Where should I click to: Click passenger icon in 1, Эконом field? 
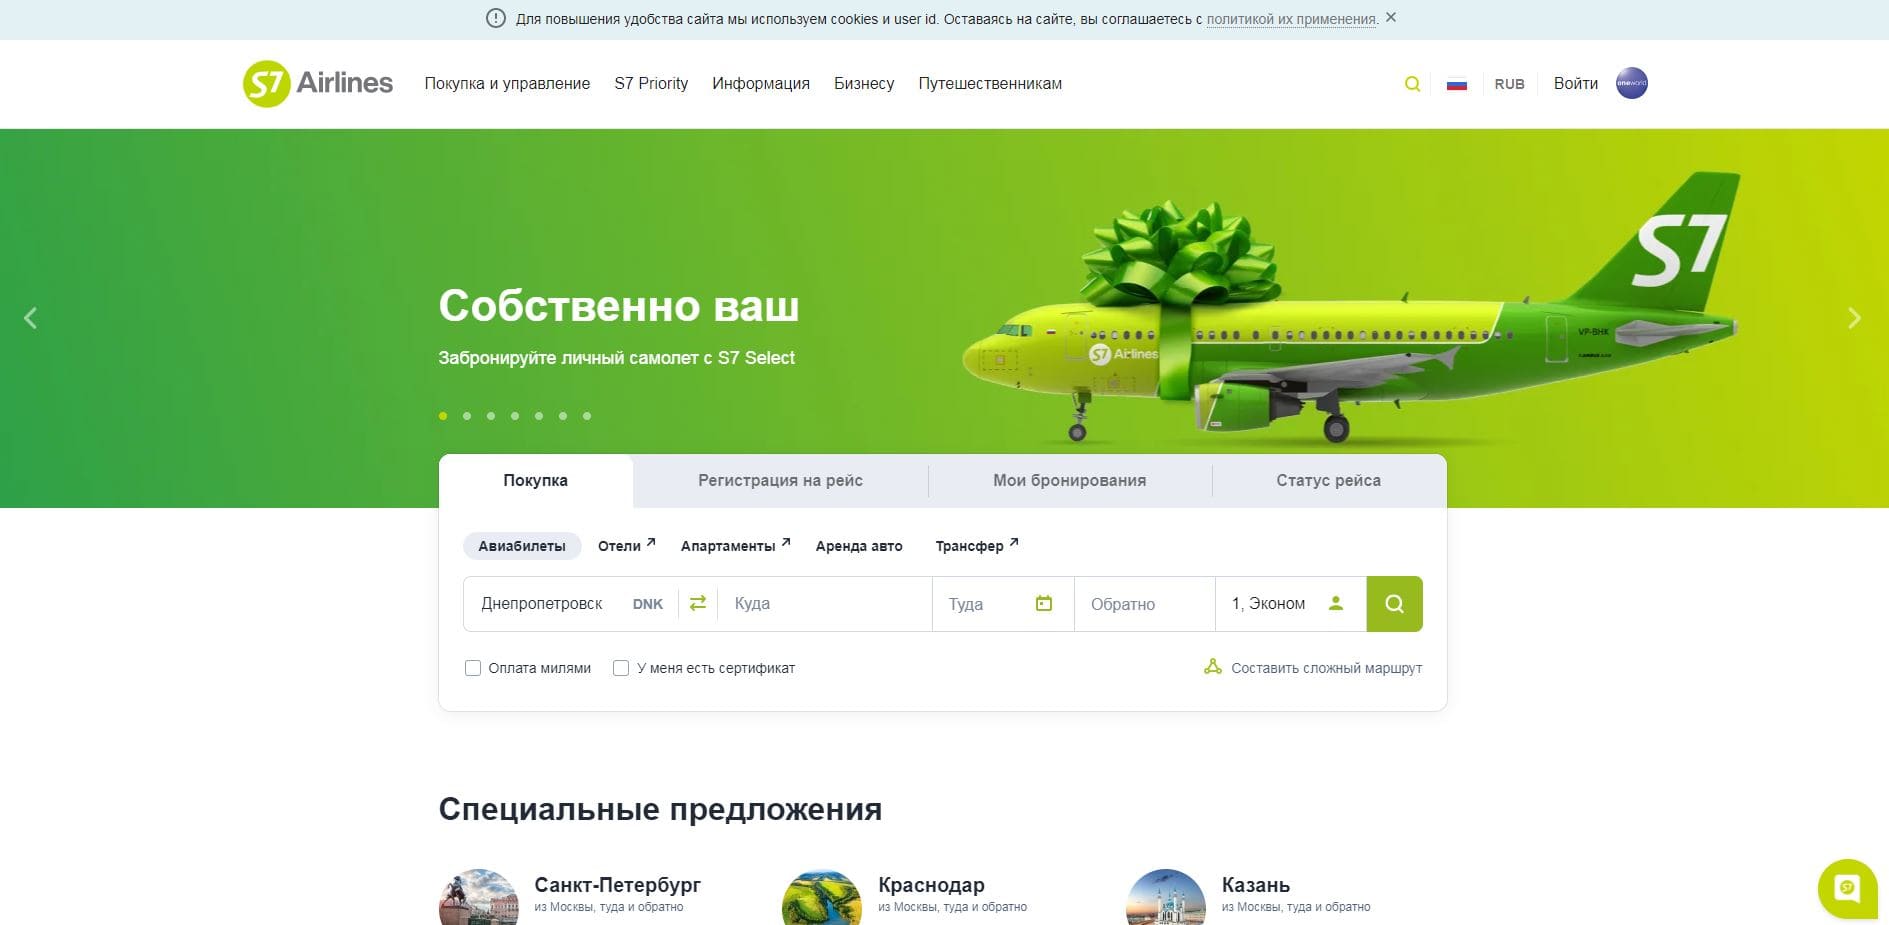1336,603
